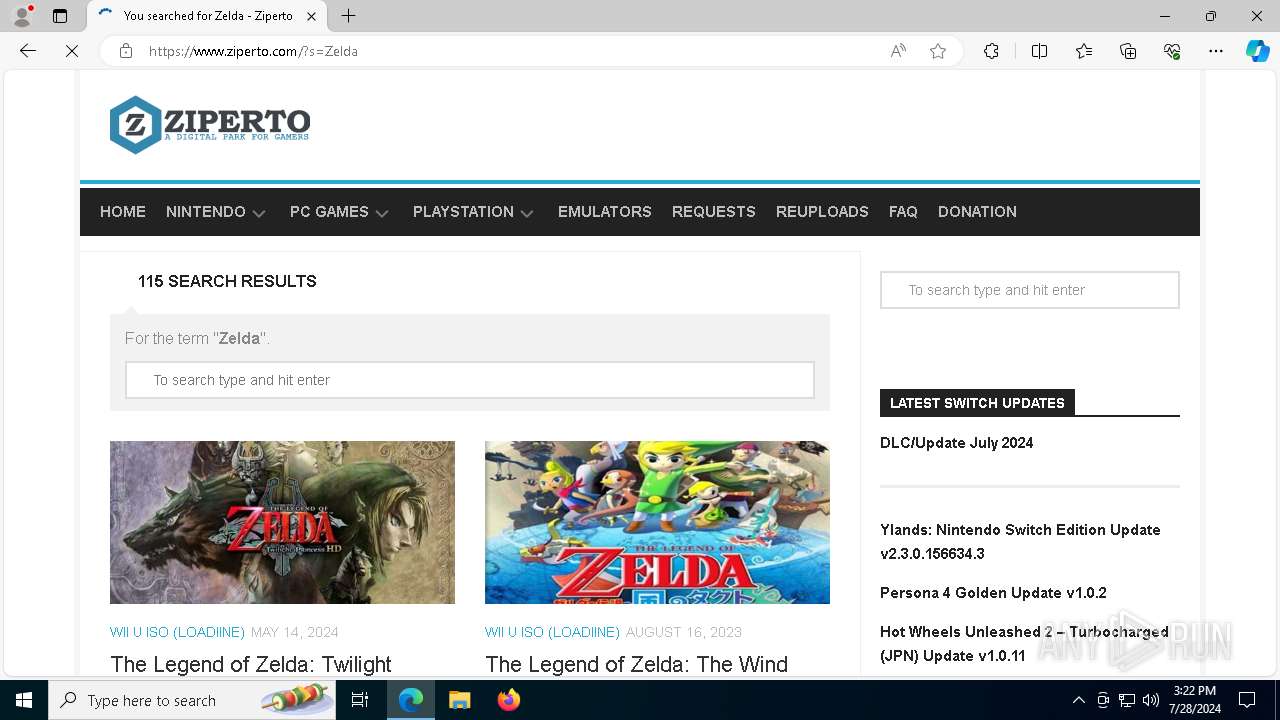This screenshot has height=720, width=1280.
Task: Open Copilot sidebar icon
Action: (x=1257, y=51)
